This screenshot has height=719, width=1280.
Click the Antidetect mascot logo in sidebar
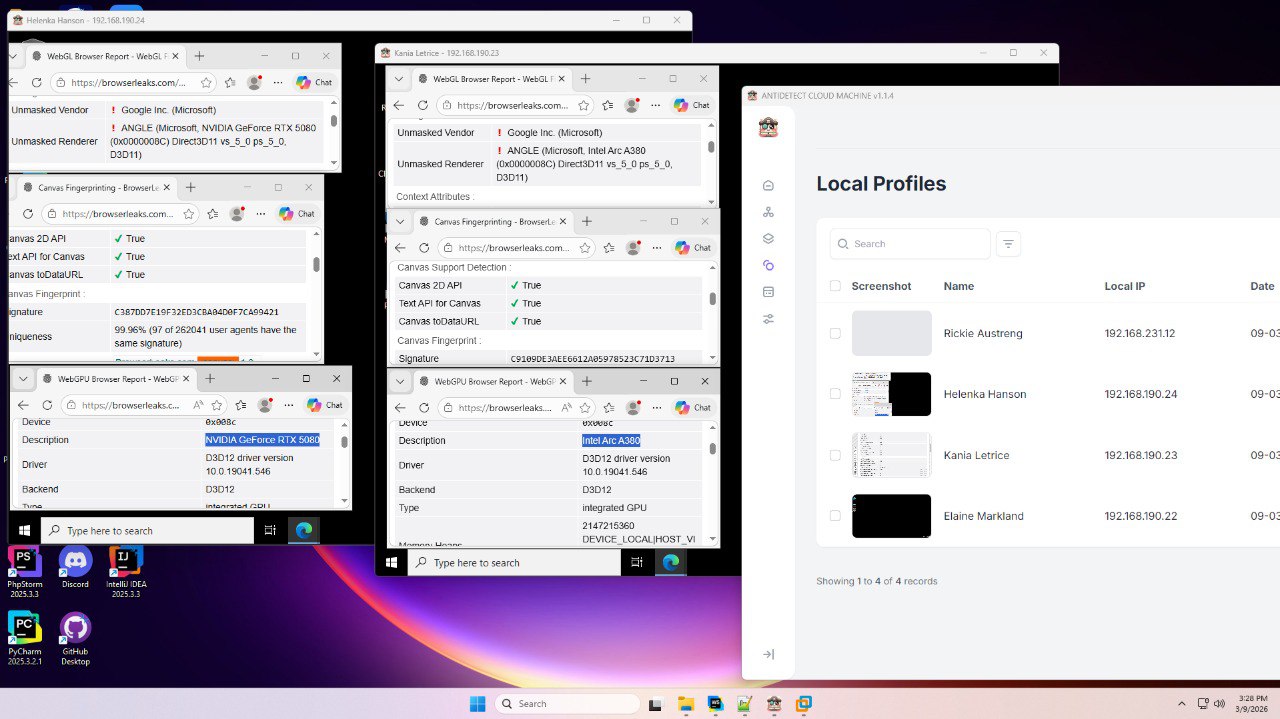[768, 127]
